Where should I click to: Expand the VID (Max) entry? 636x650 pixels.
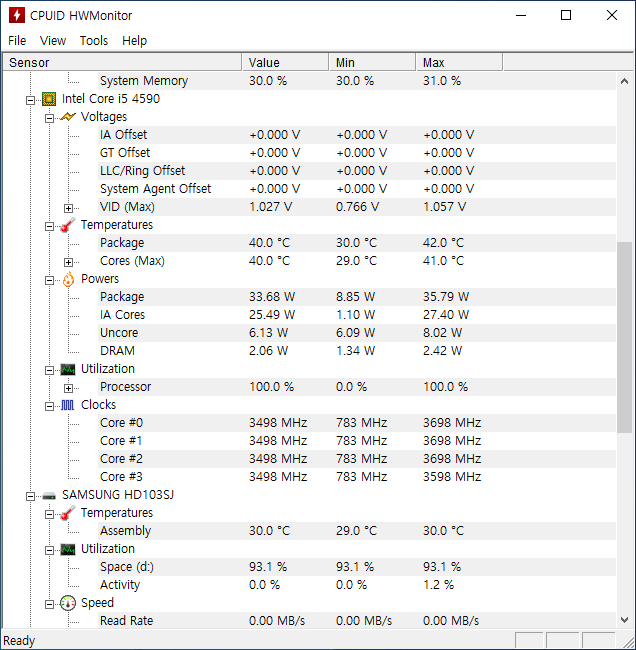(68, 208)
